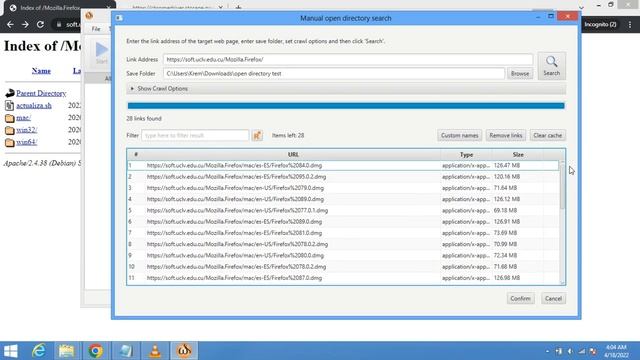Viewport: 640px width, 360px height.
Task: Click the mac folder icon in browser
Action: point(10,118)
